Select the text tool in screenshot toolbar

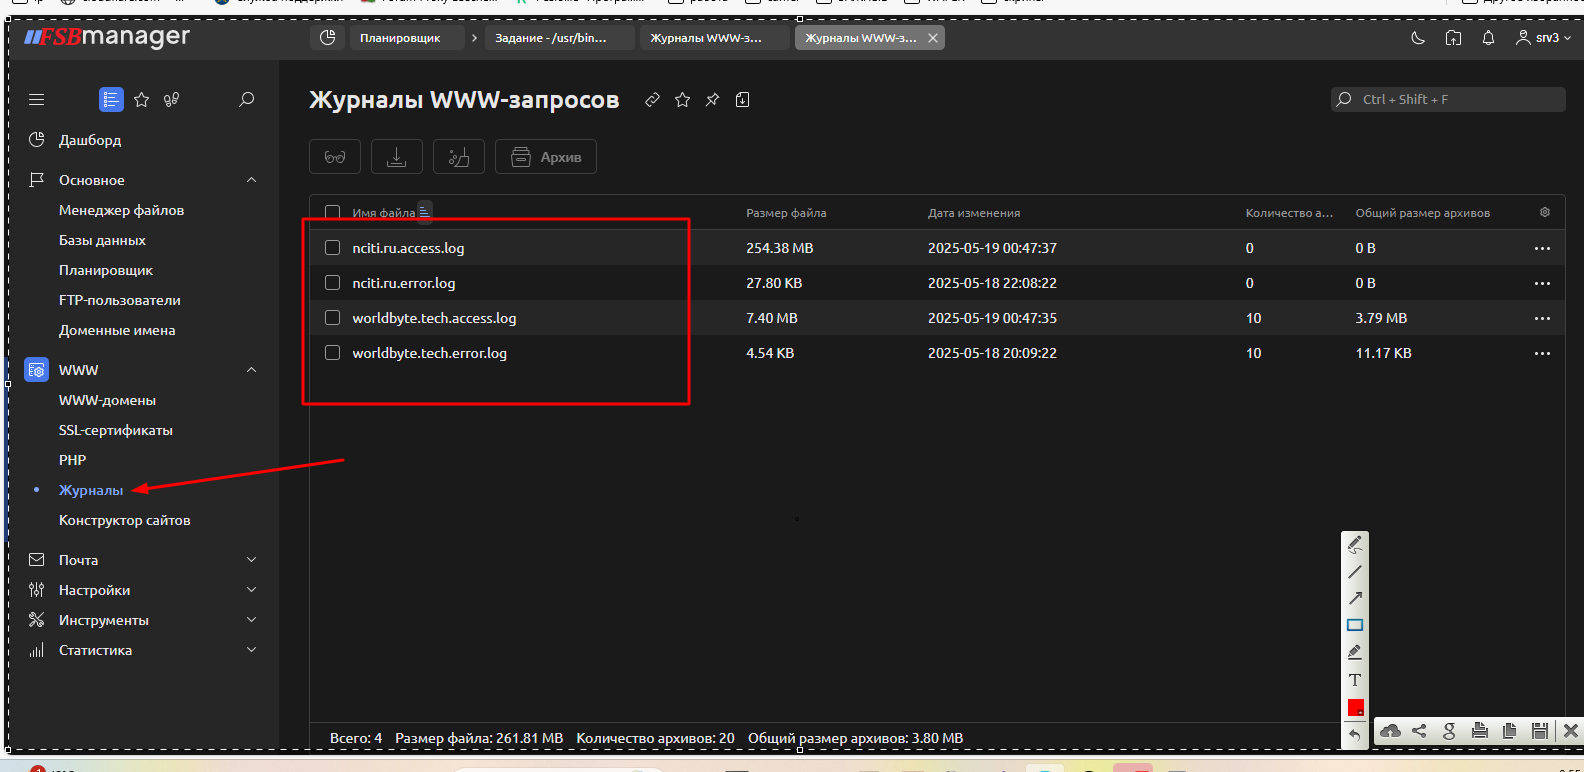1355,680
